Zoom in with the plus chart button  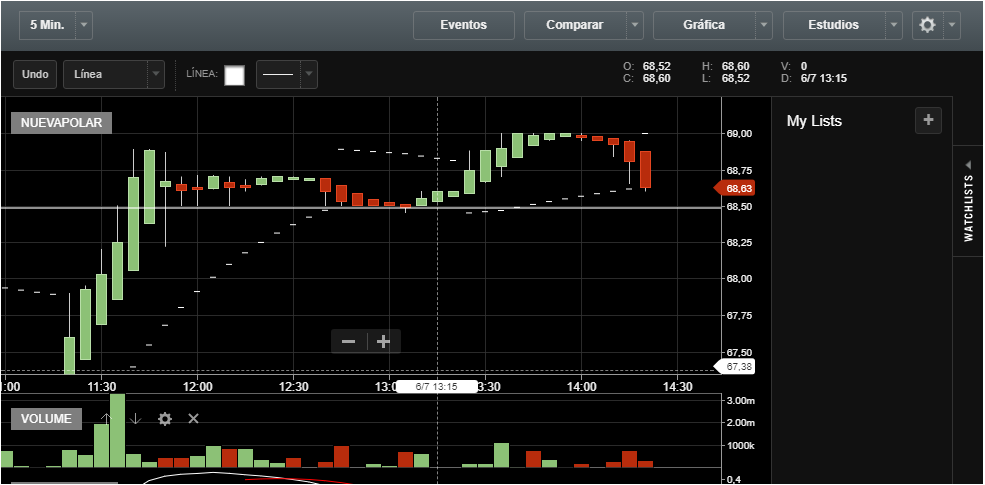click(383, 342)
